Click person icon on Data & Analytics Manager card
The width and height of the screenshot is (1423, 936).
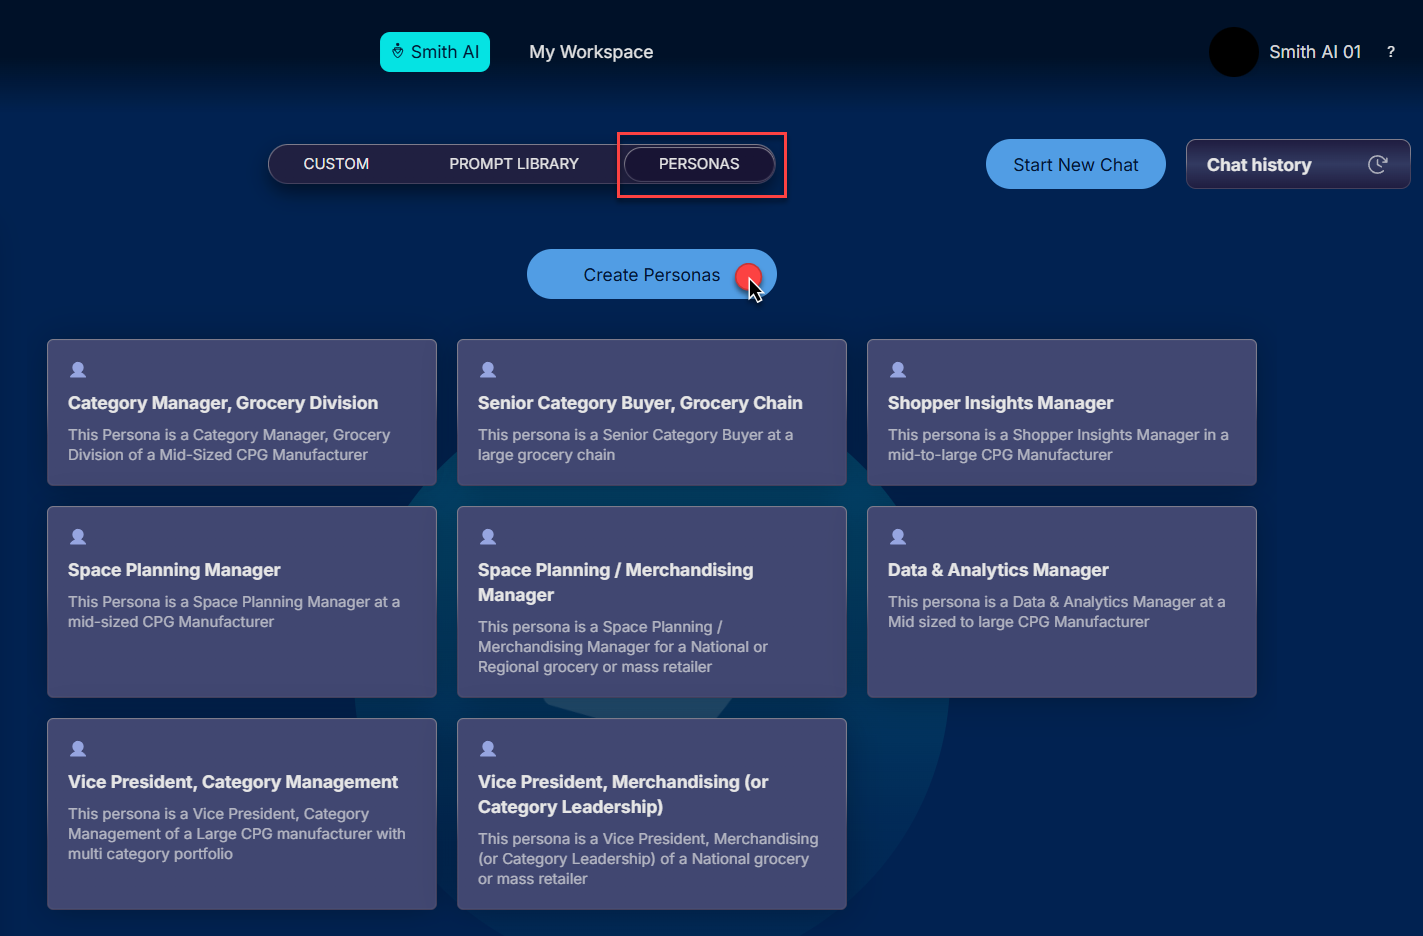pos(898,537)
